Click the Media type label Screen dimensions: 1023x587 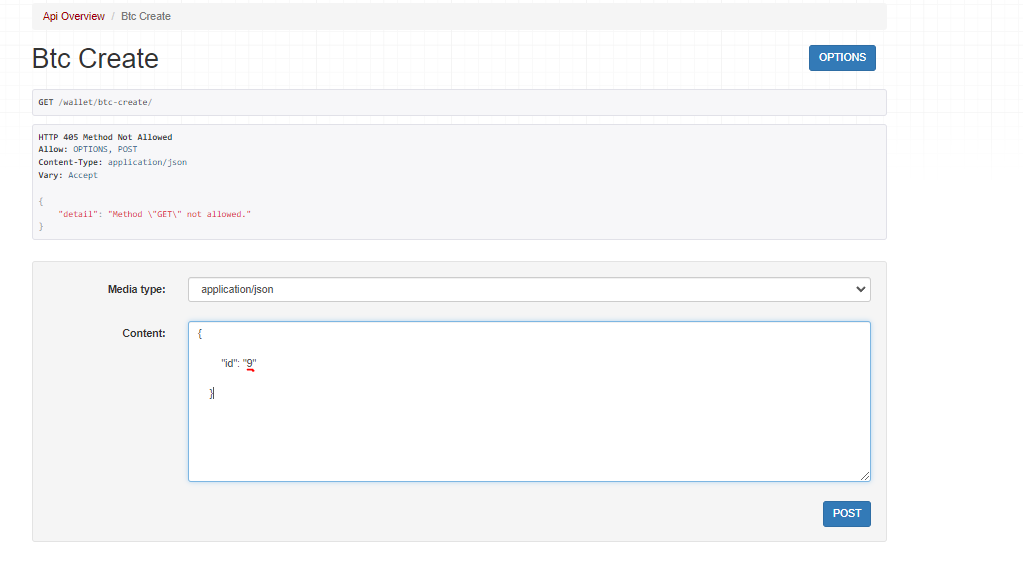[136, 290]
